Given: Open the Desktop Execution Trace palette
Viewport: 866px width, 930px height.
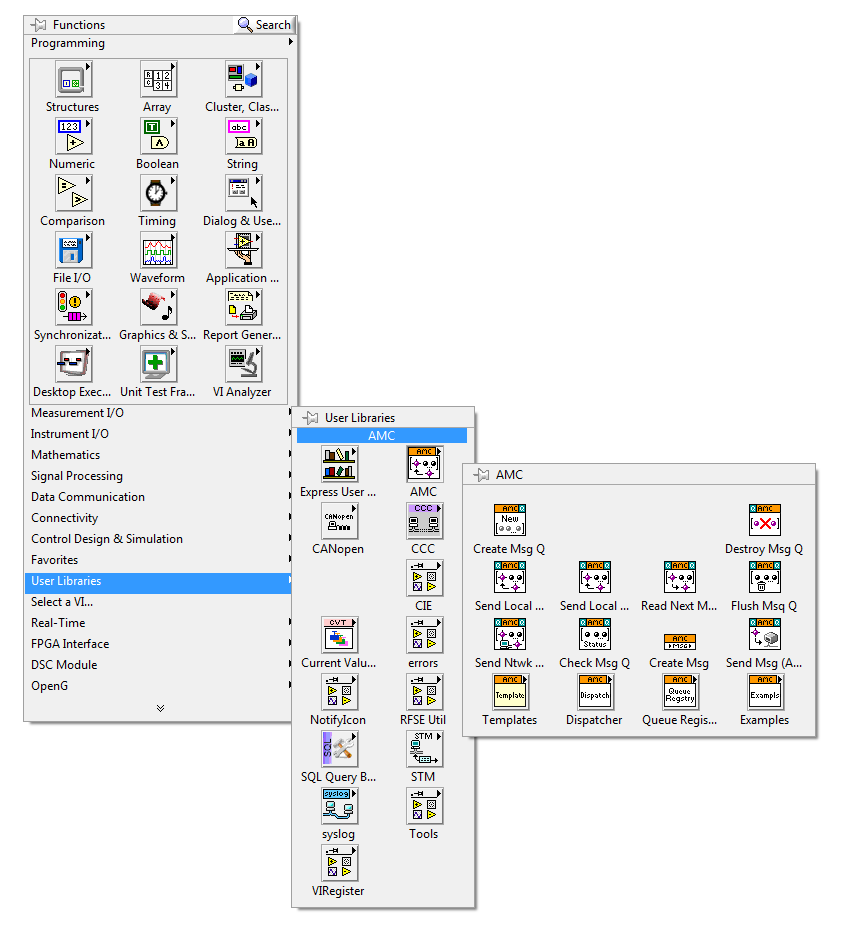Looking at the screenshot, I should tap(74, 364).
